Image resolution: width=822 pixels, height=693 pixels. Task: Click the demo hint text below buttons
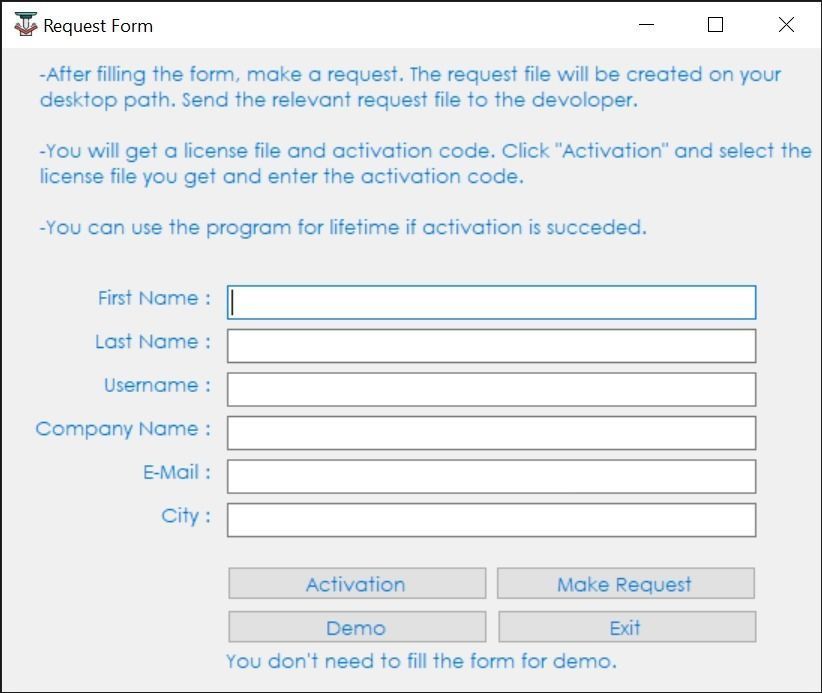point(421,661)
